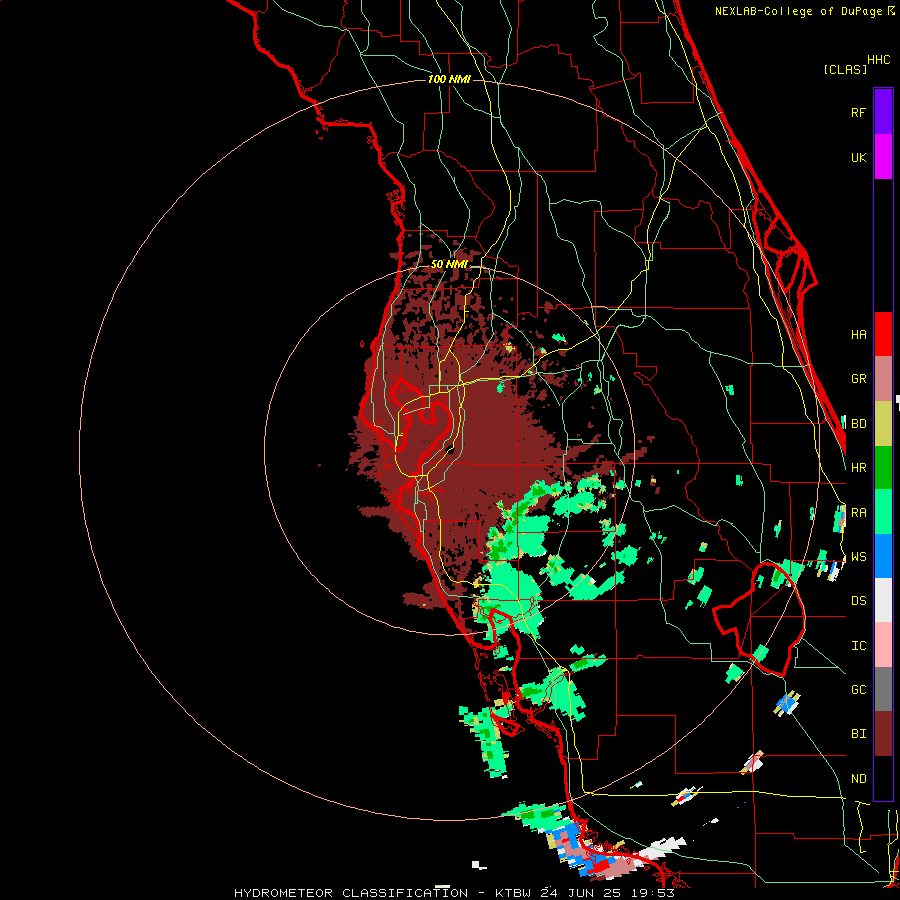Click the GC legend label
900x900 pixels.
click(x=858, y=690)
